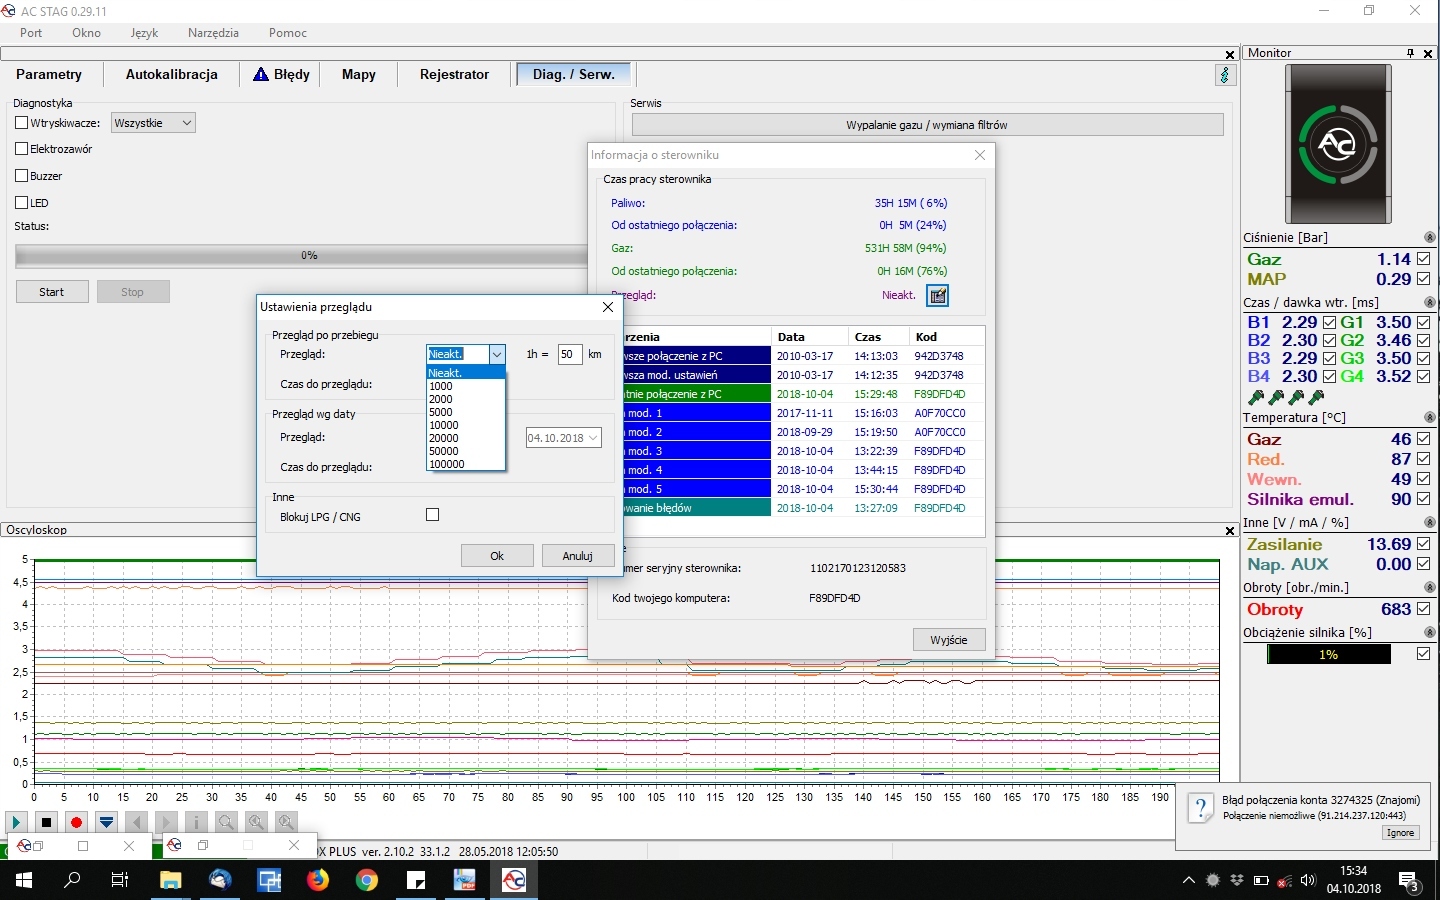Collapse the Ciśnienie [Bar] monitor section
The image size is (1440, 900).
pyautogui.click(x=1429, y=238)
